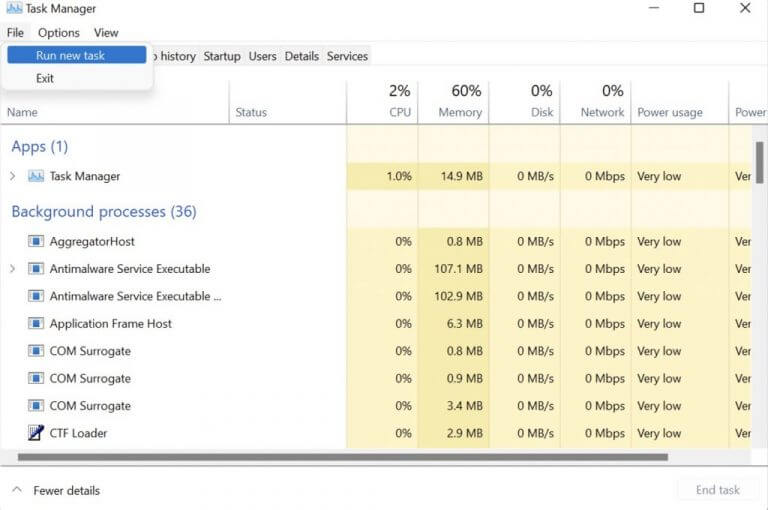Viewport: 768px width, 510px height.
Task: Select the AggregatorHost process name
Action: (92, 242)
